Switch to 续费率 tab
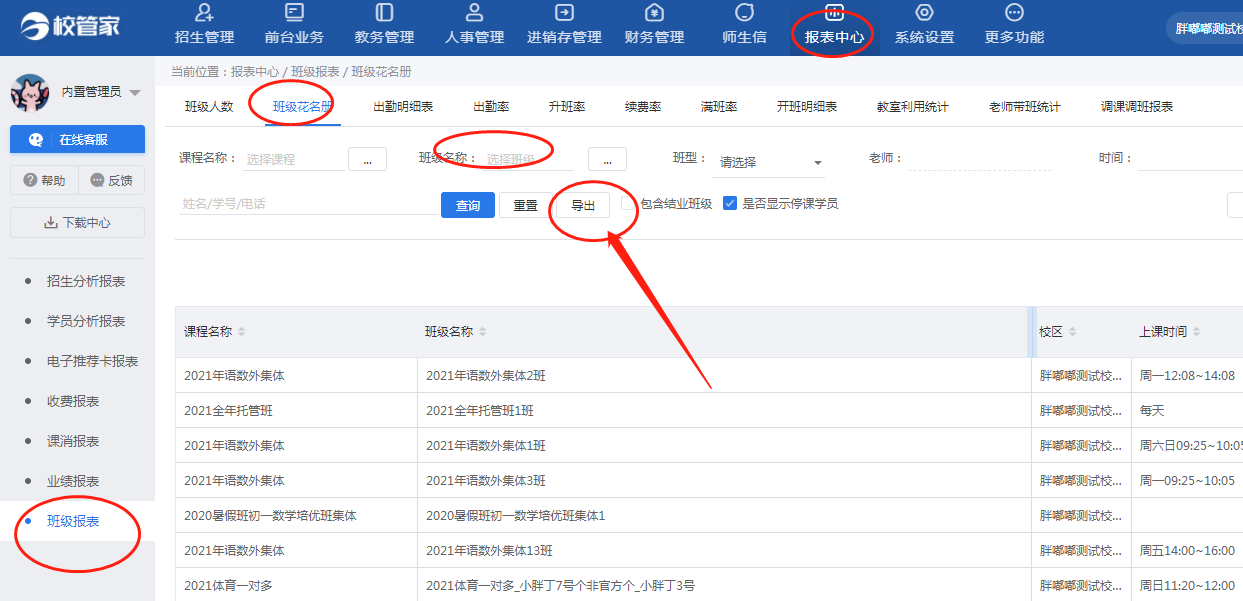Image resolution: width=1243 pixels, height=601 pixels. (643, 107)
